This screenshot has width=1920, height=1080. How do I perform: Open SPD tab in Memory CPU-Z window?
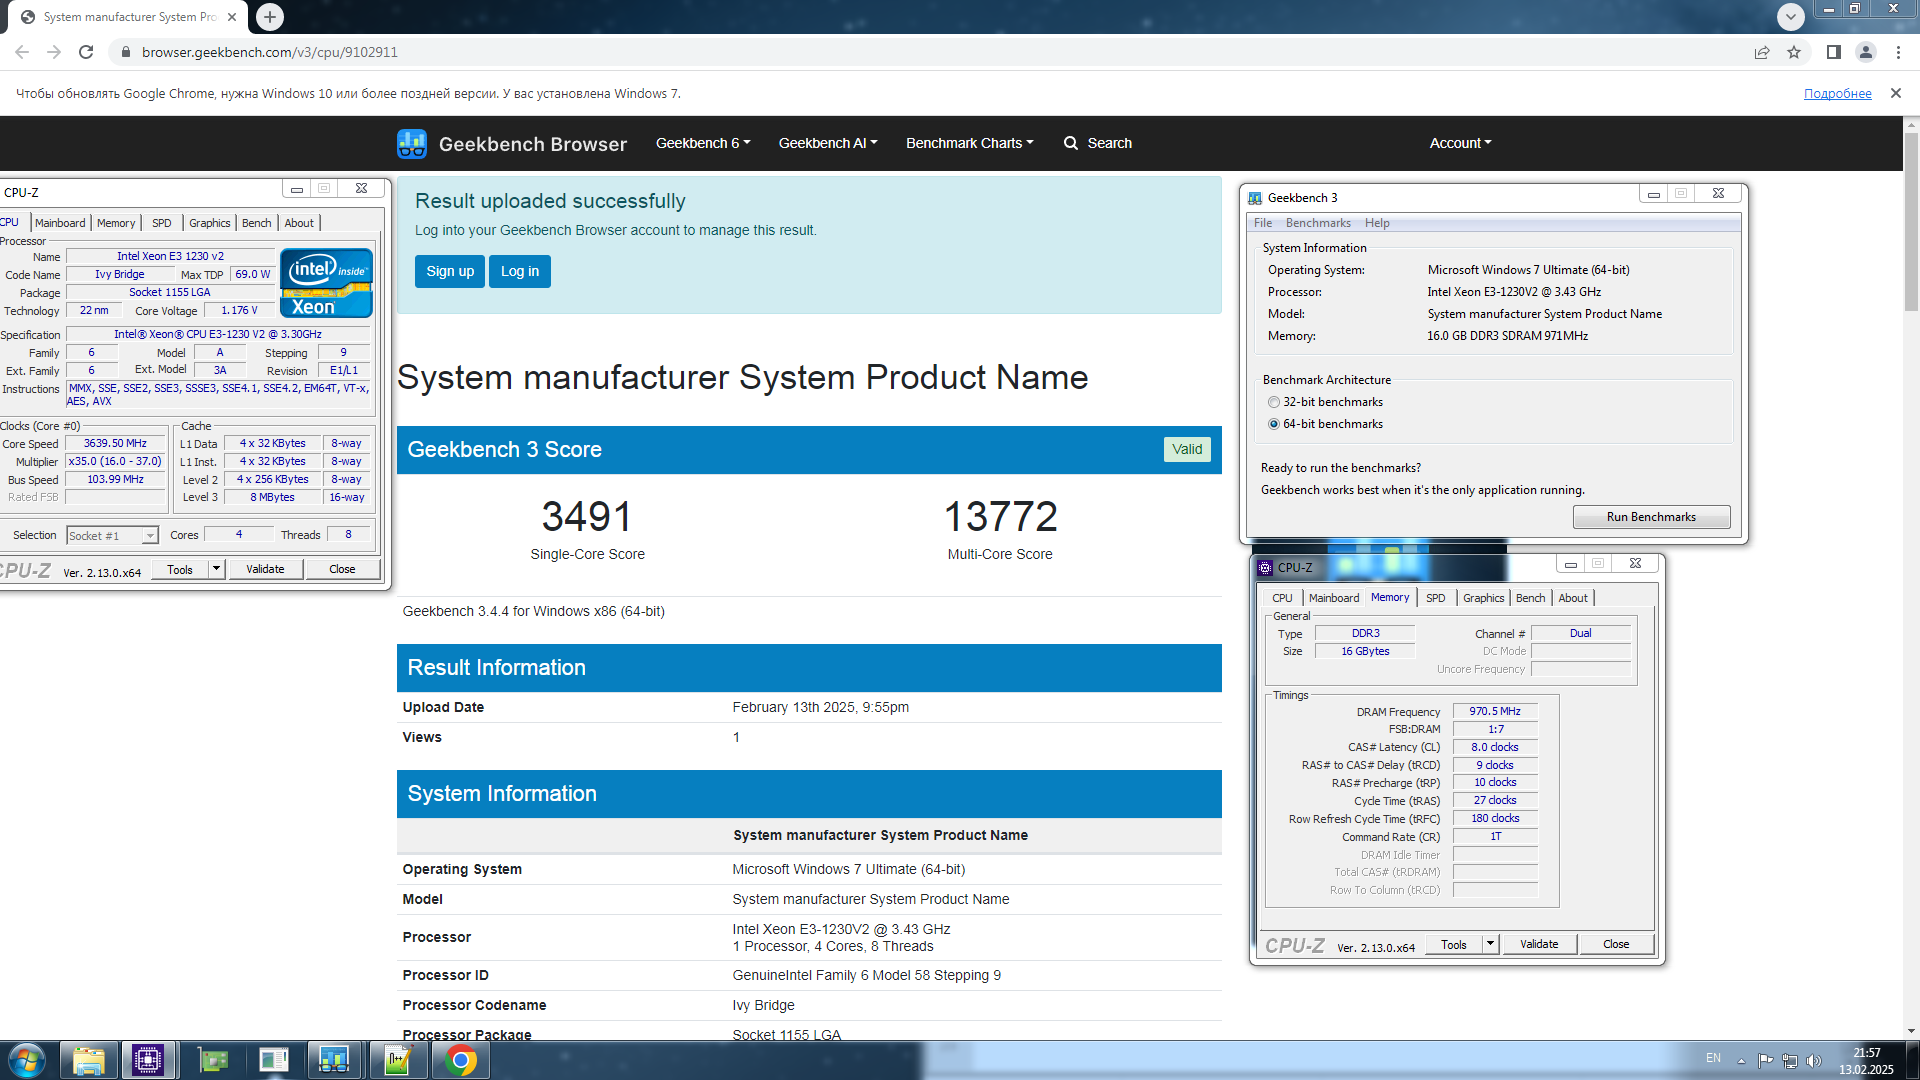(x=1436, y=598)
